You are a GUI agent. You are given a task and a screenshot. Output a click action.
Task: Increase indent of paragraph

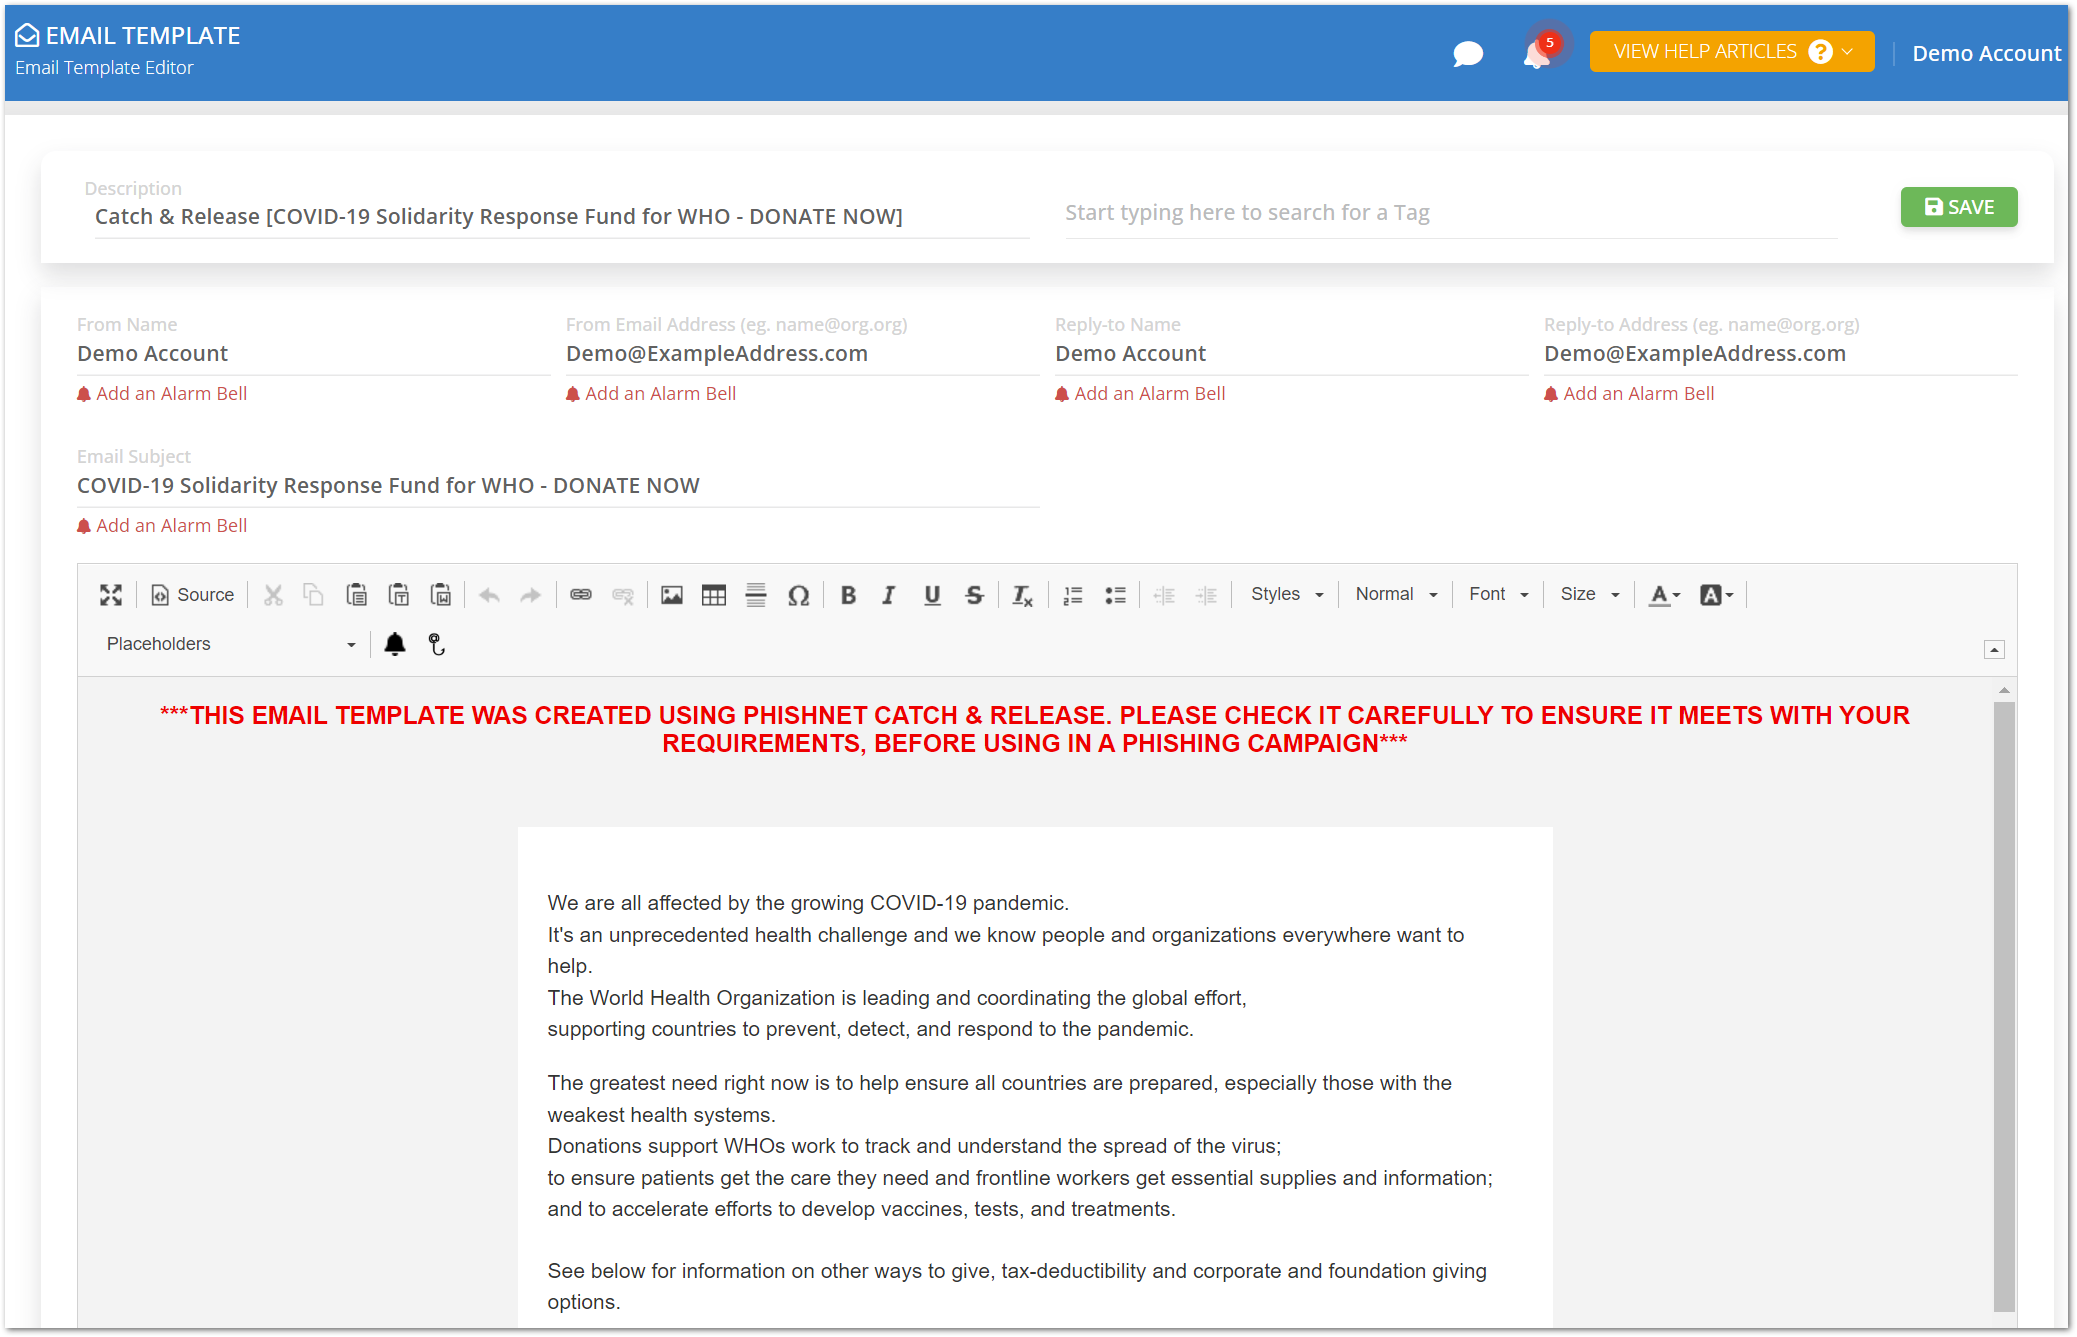tap(1207, 595)
